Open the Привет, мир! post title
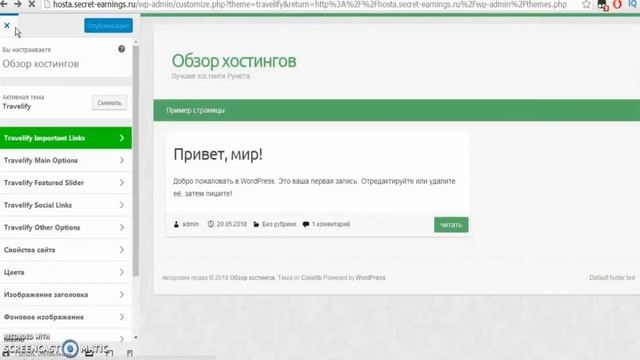This screenshot has width=640, height=360. 218,155
